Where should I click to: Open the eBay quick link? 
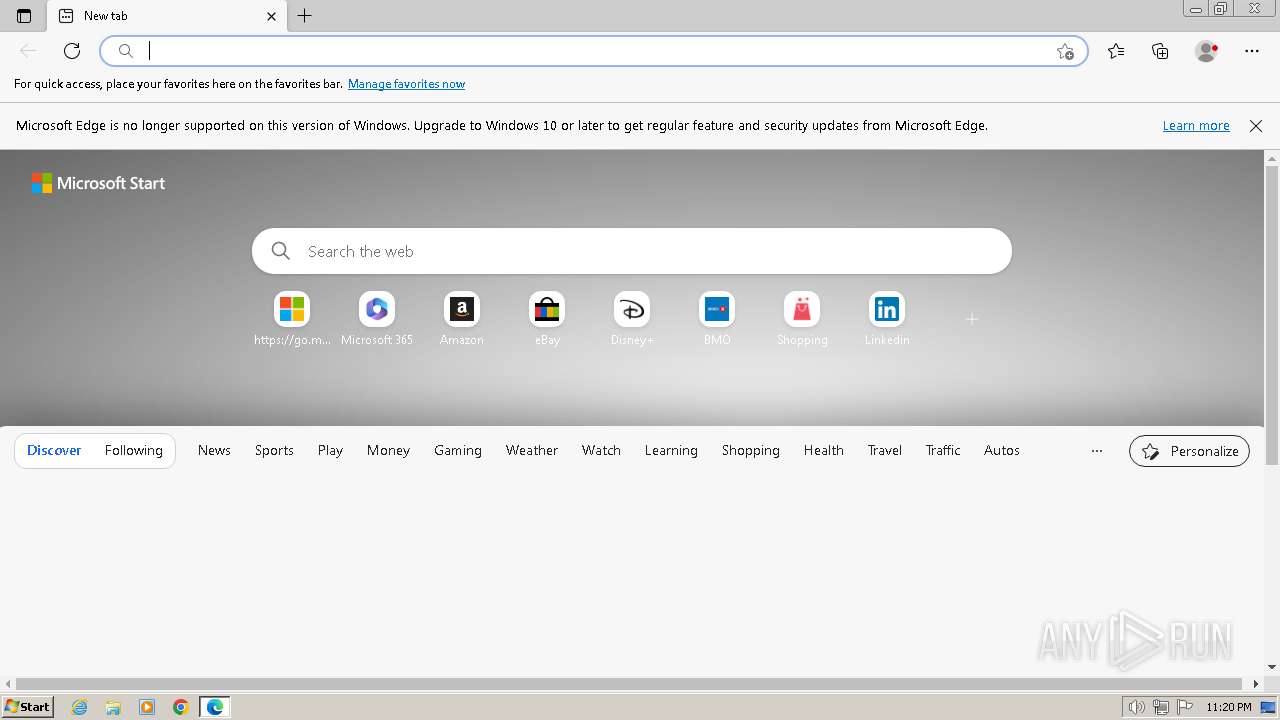[547, 319]
